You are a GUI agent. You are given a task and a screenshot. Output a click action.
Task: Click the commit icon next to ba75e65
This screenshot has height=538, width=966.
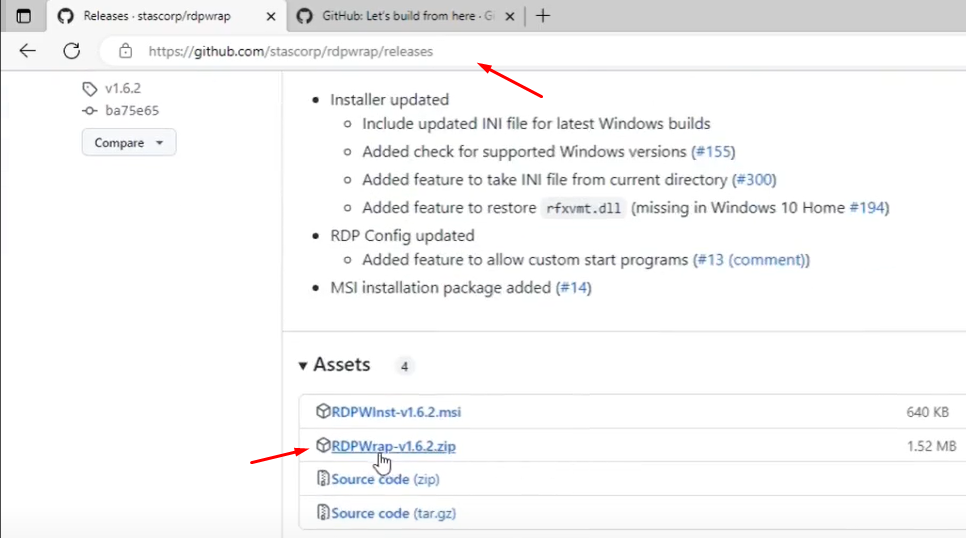pos(90,111)
